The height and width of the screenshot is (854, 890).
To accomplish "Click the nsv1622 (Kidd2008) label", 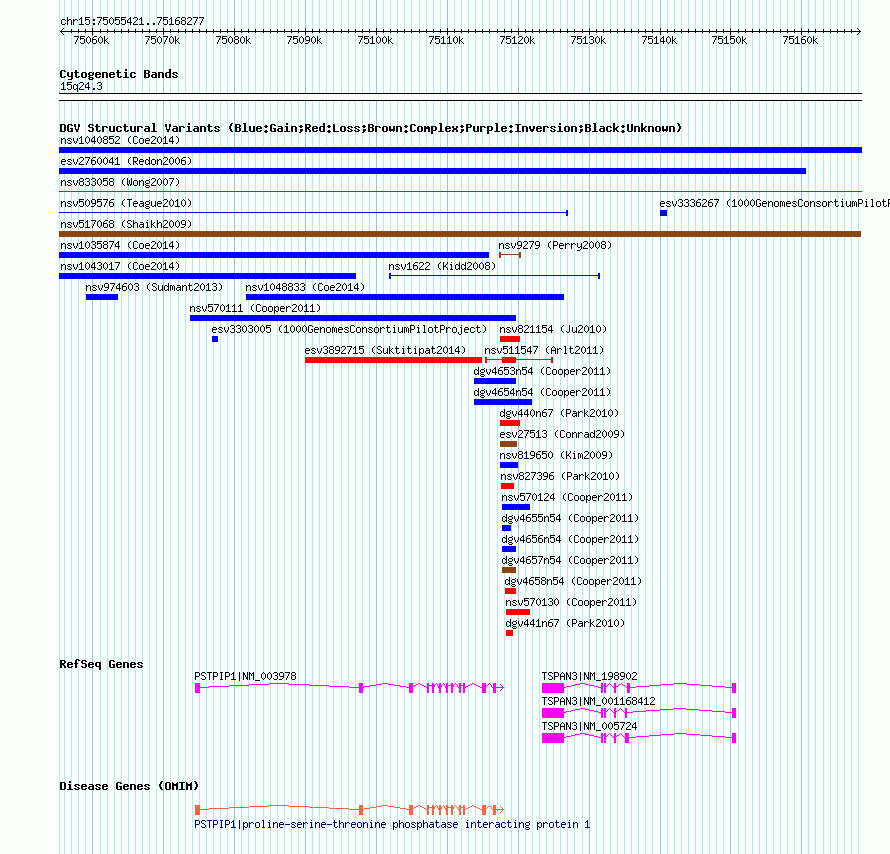I will (x=442, y=266).
